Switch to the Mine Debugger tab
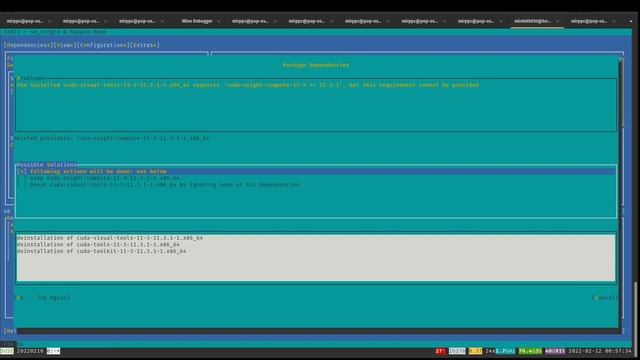This screenshot has width=640, height=360. click(x=197, y=21)
